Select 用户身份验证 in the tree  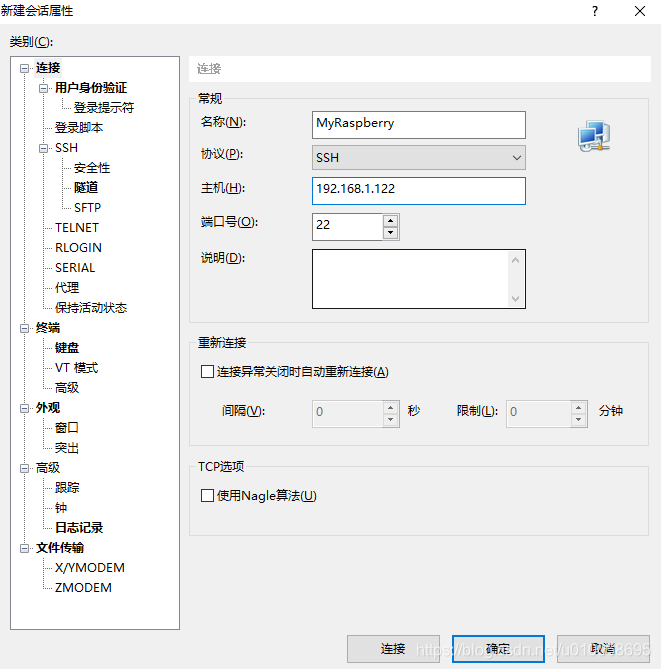tap(91, 88)
